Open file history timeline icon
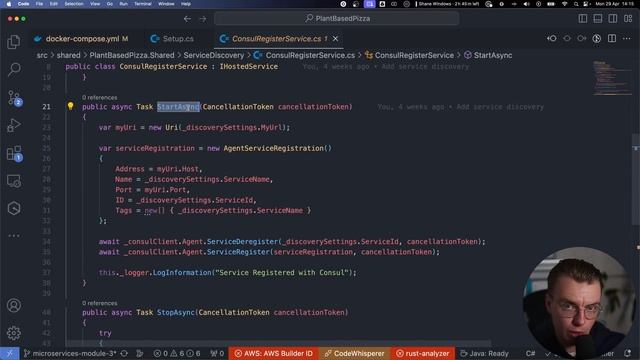 [597, 38]
